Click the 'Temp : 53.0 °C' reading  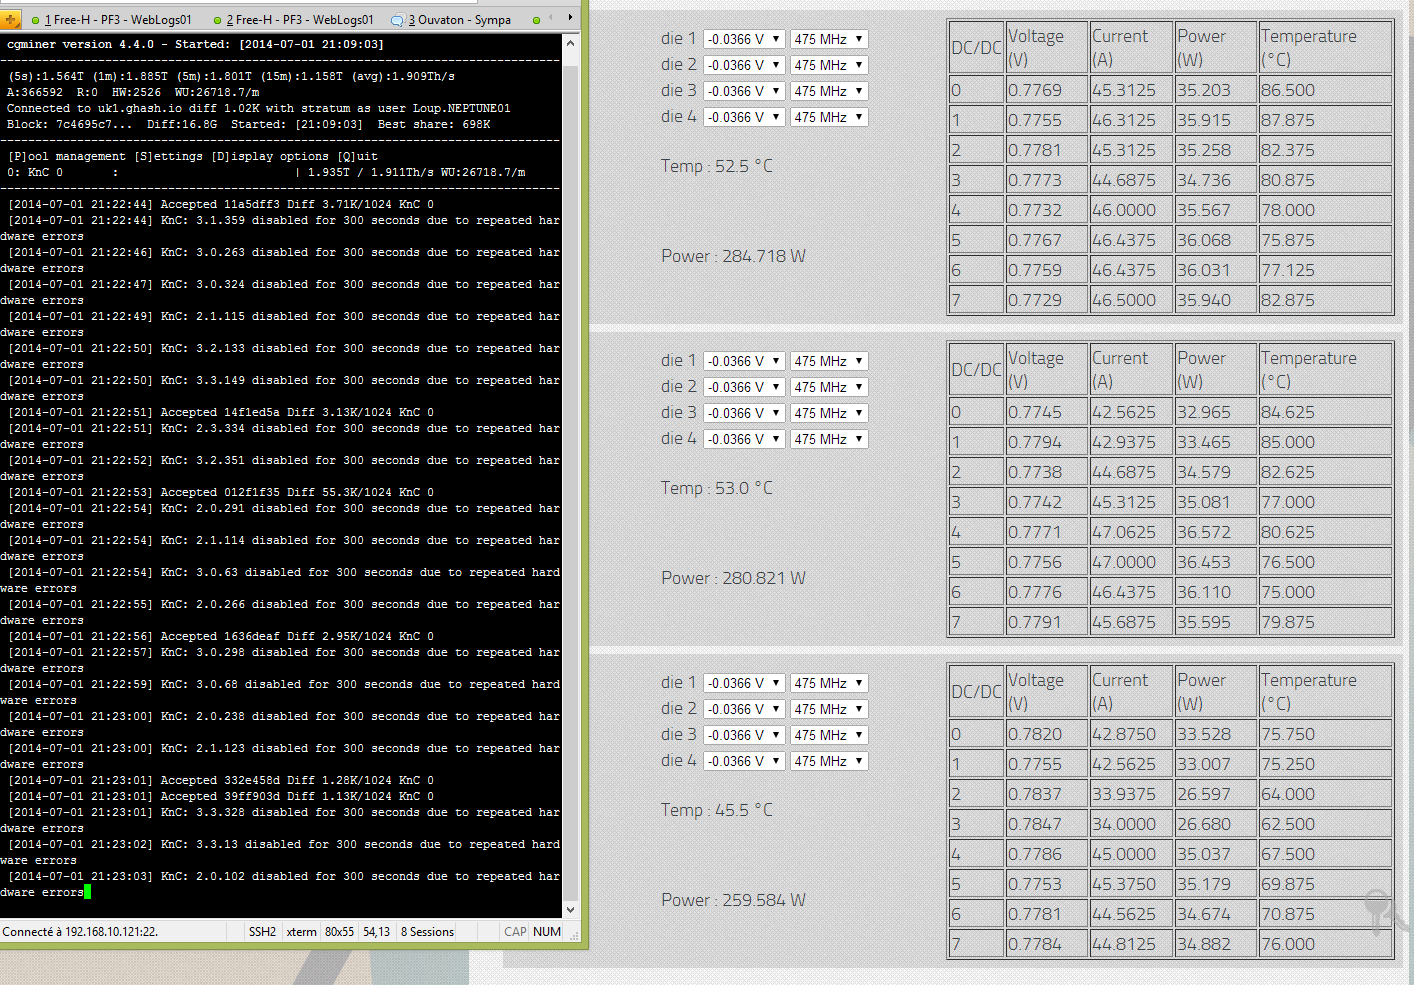point(717,488)
